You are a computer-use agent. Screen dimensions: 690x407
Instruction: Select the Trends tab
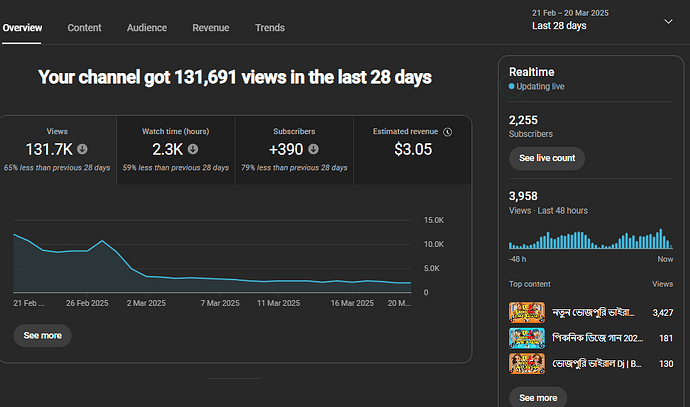(x=269, y=28)
